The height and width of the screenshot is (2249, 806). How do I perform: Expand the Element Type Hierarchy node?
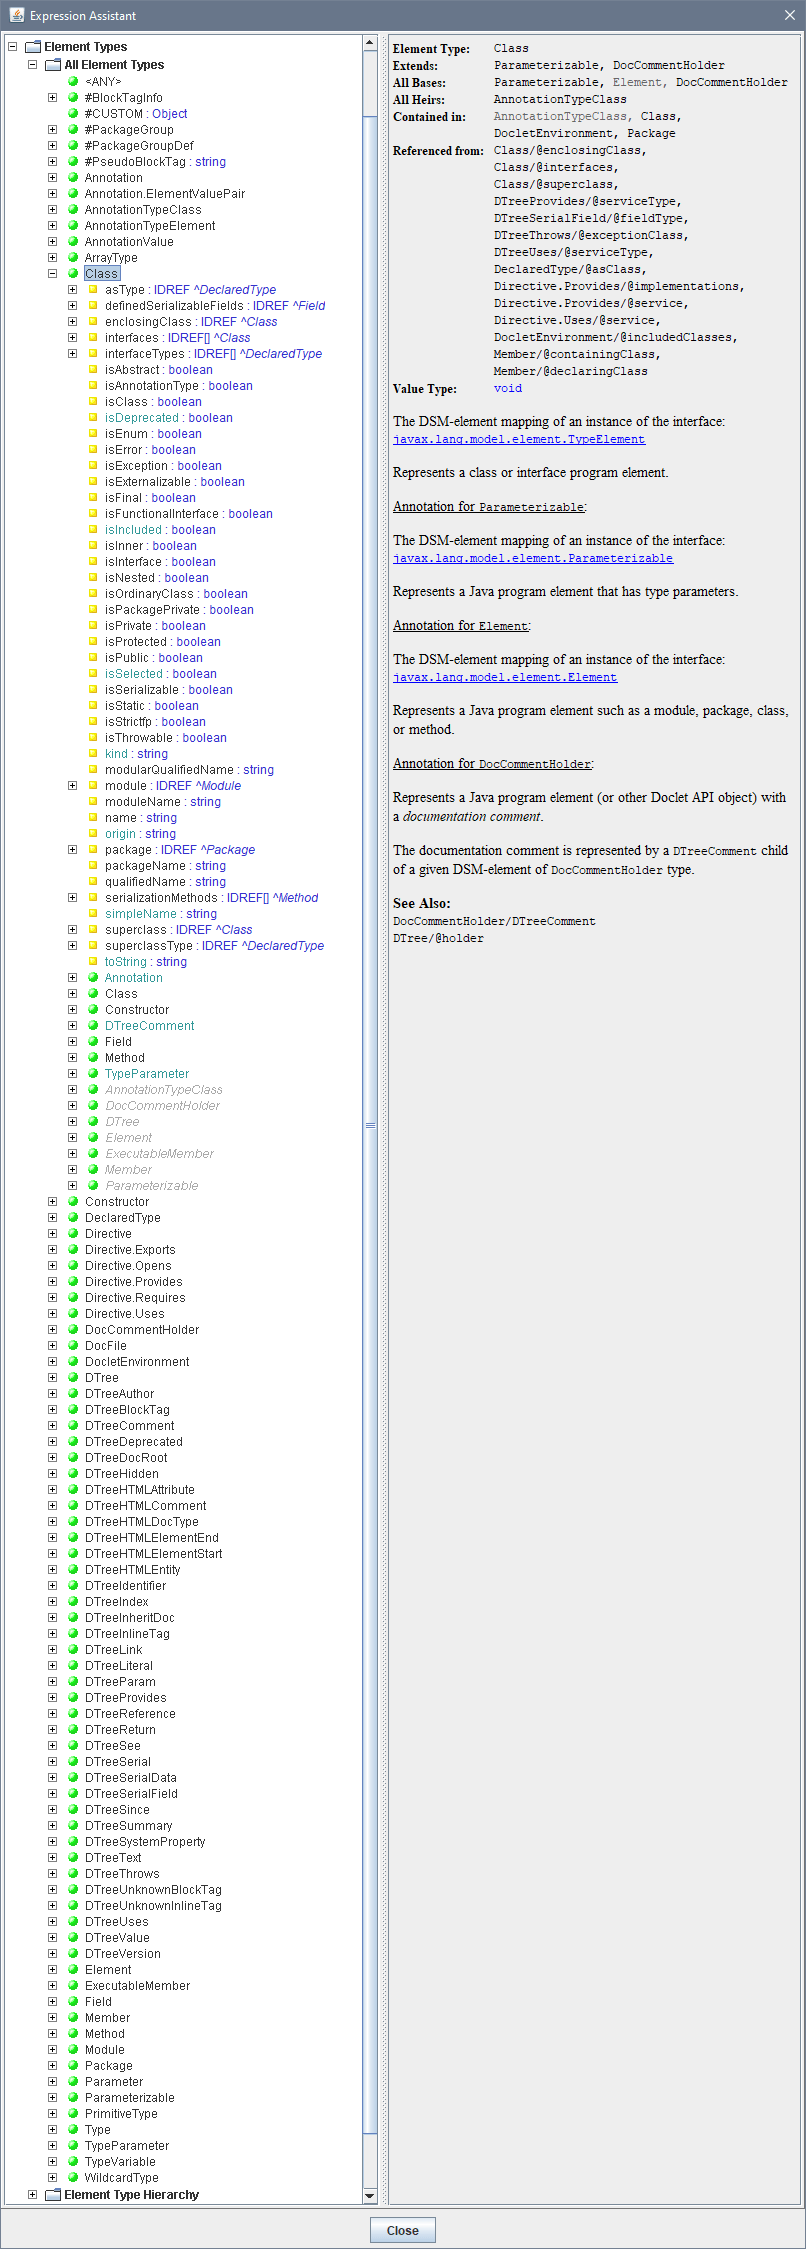pos(32,2195)
